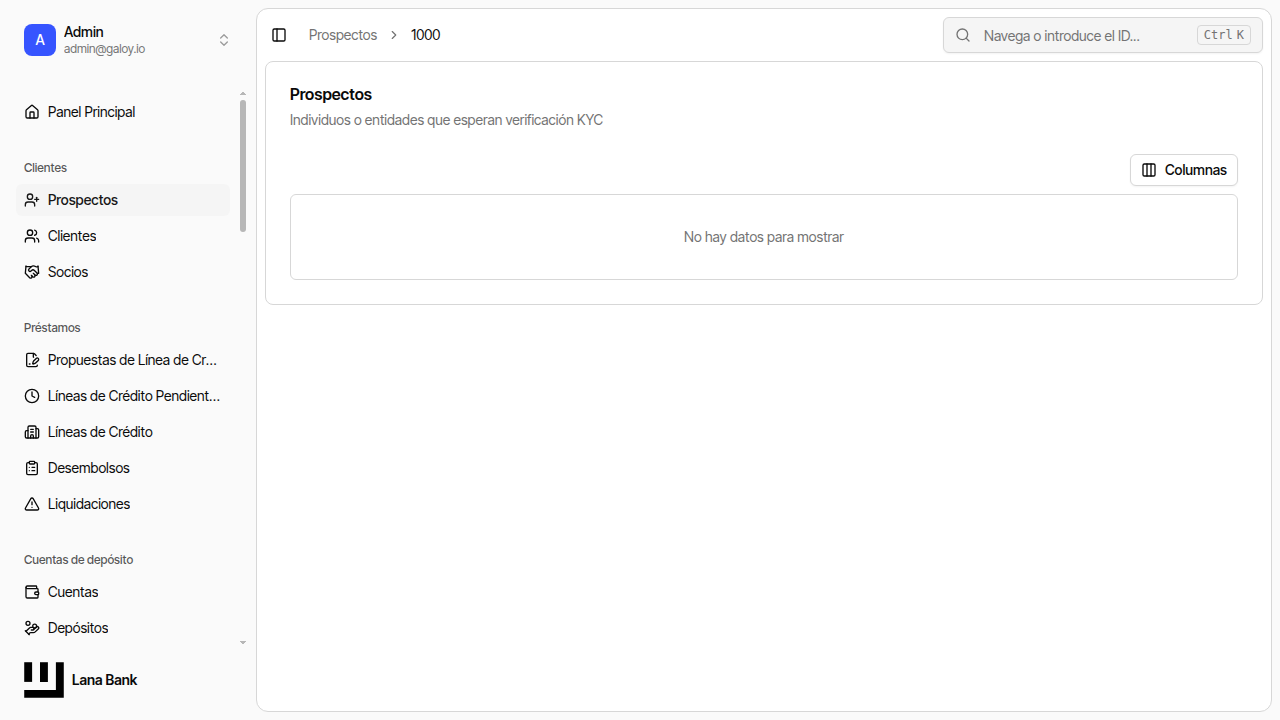The width and height of the screenshot is (1280, 720).
Task: Focus the Navega o introduce el ID search field
Action: click(x=1103, y=35)
